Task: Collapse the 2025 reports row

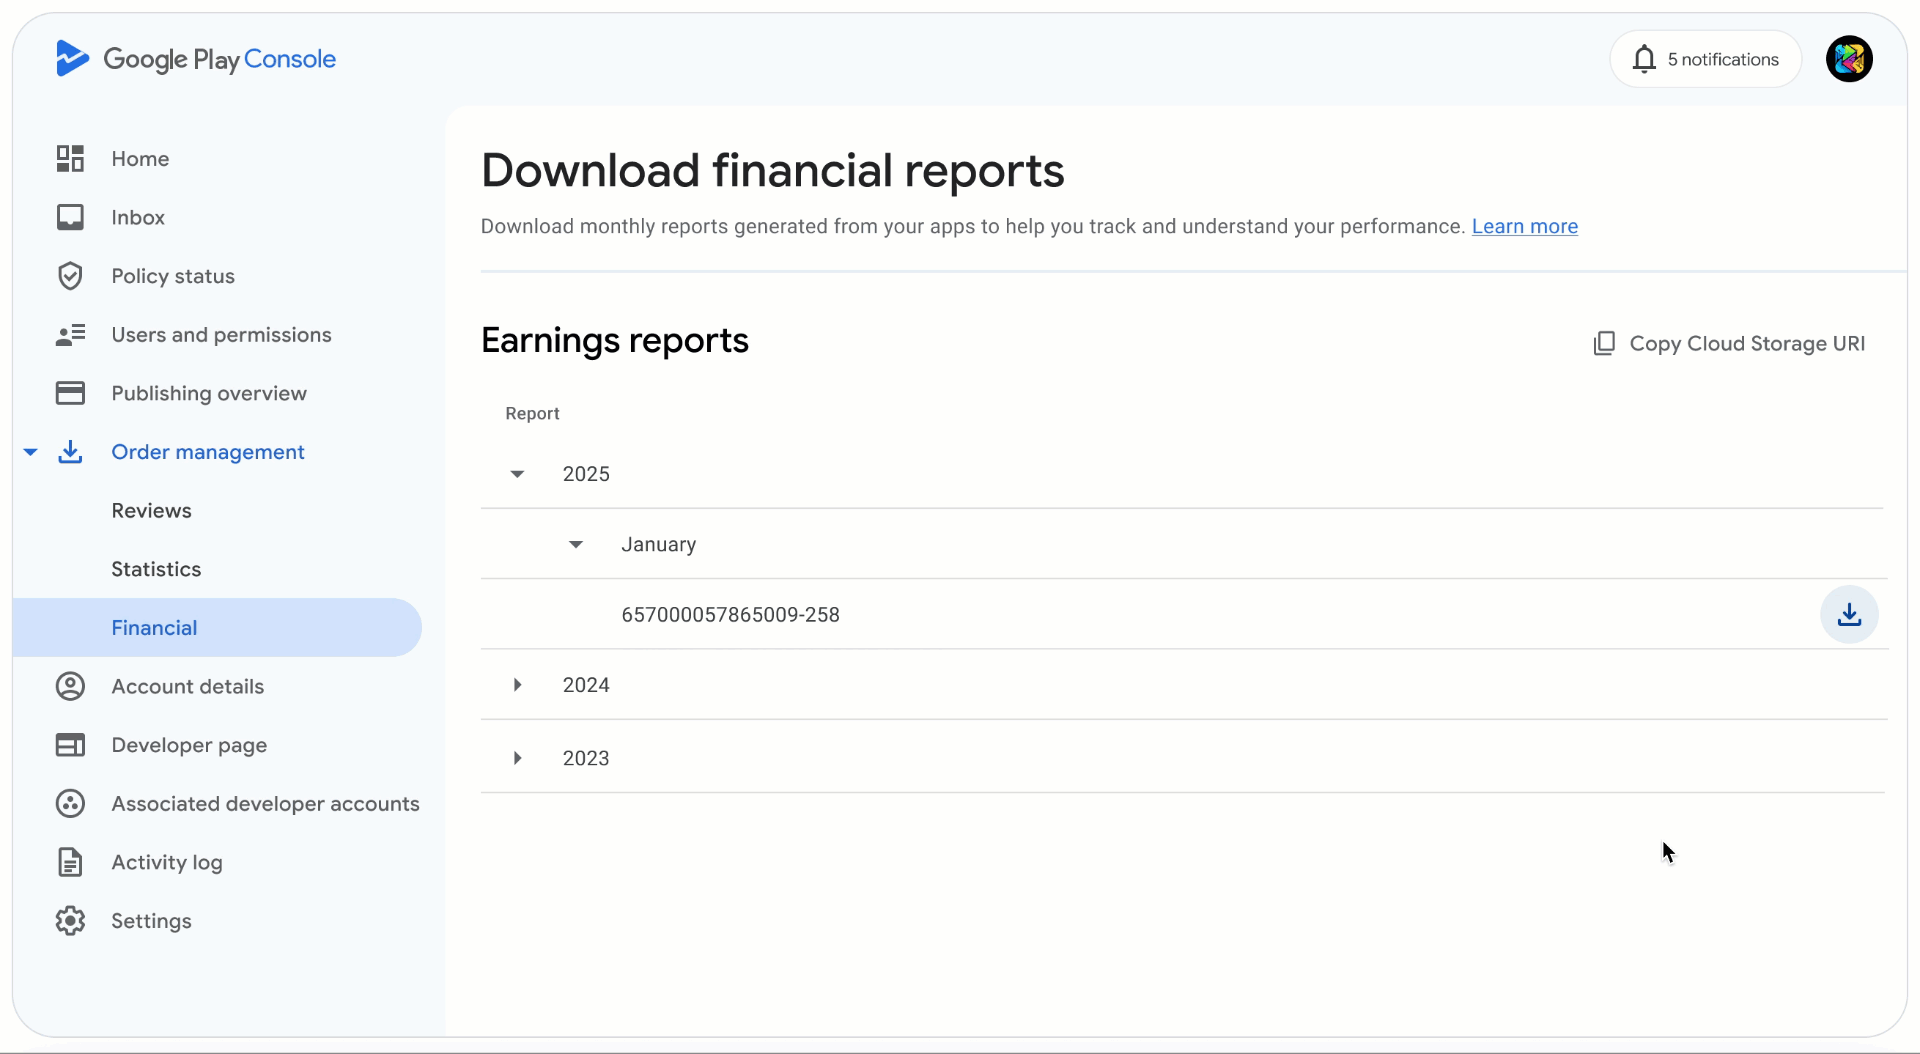Action: click(x=517, y=474)
